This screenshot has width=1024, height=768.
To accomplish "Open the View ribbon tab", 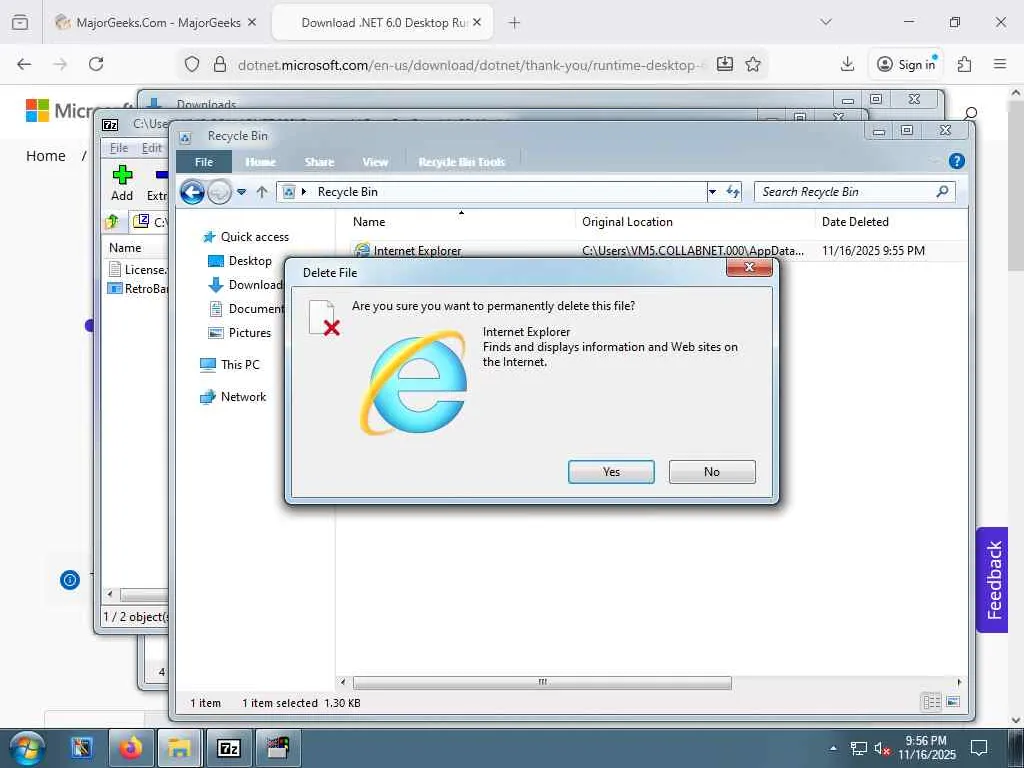I will (x=375, y=161).
